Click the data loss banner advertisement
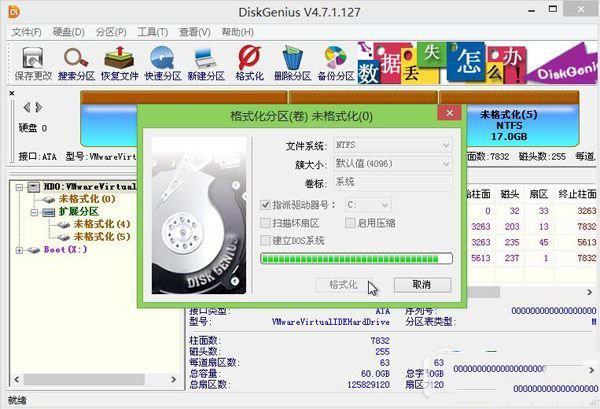Viewport: 600px width, 409px height. [x=477, y=63]
